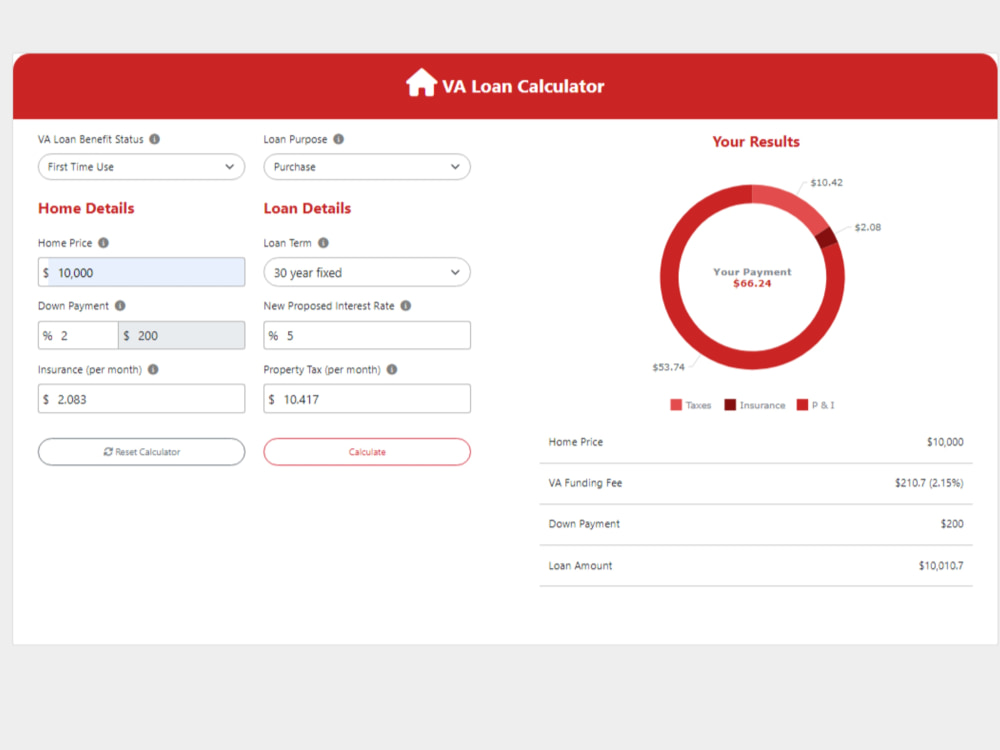This screenshot has width=1000, height=750.
Task: Click the Loan Amount $10,010.7 value
Action: 941,566
